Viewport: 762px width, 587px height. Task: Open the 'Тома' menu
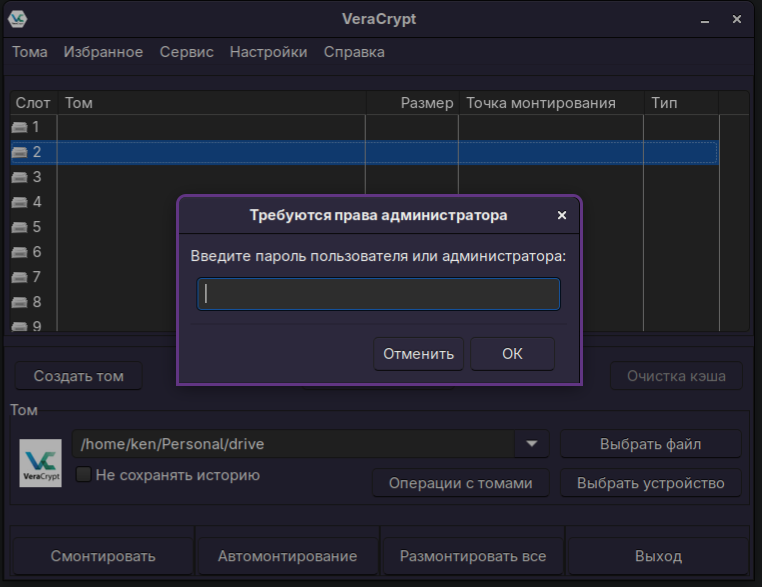pyautogui.click(x=30, y=52)
